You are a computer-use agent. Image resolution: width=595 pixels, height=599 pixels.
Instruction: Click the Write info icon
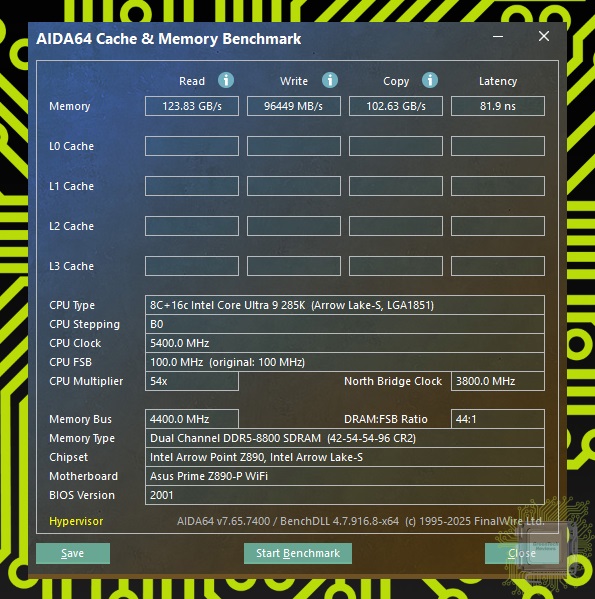[330, 81]
